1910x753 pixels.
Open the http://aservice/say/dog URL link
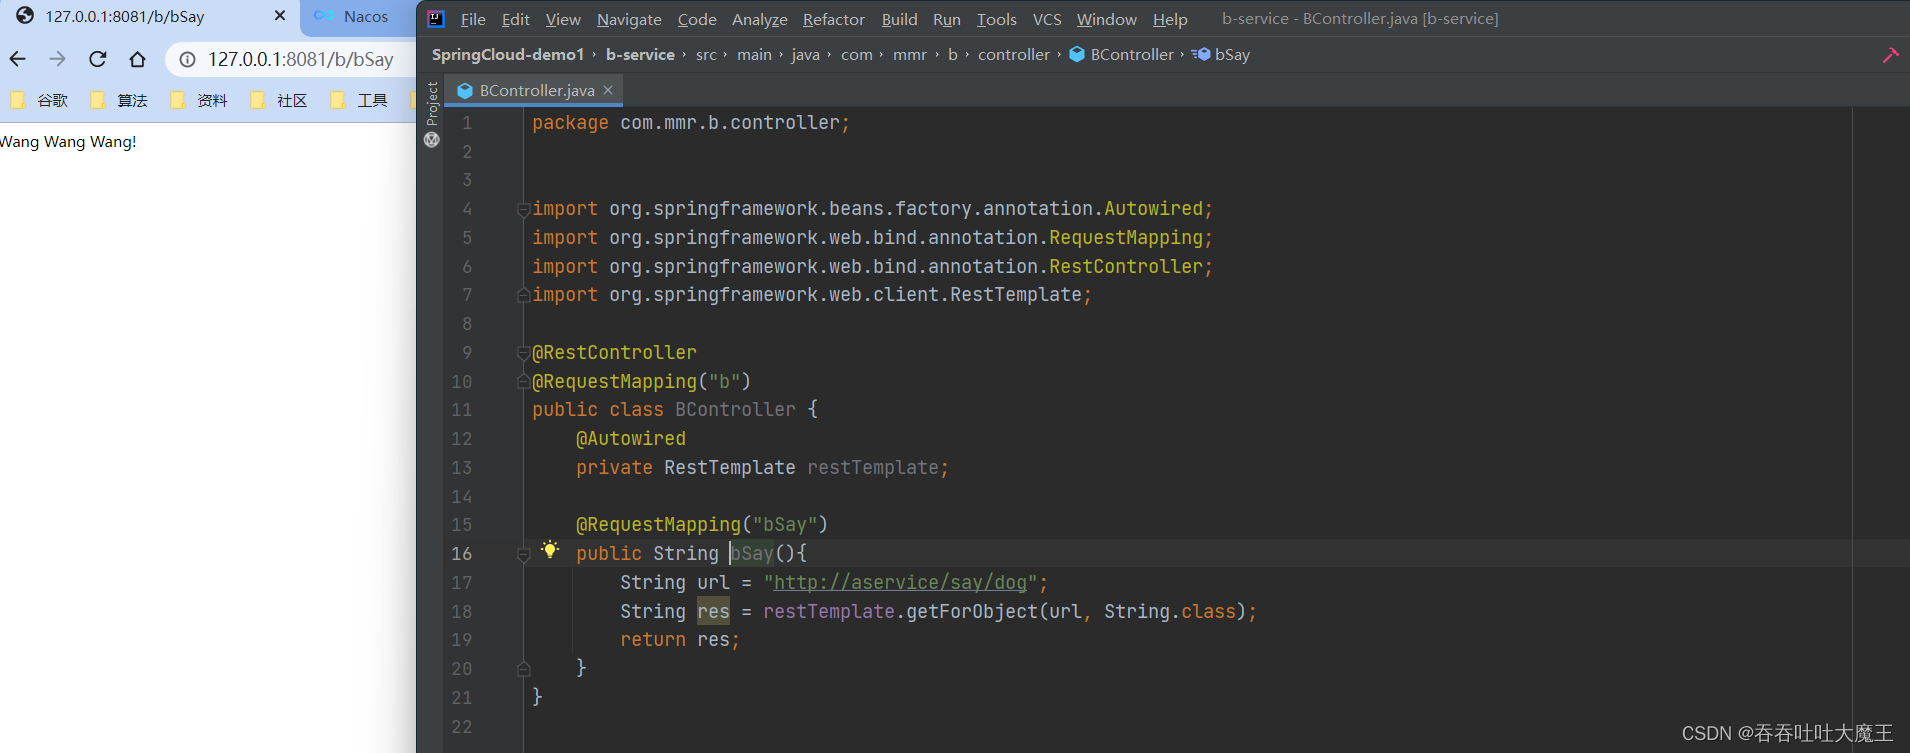point(900,583)
